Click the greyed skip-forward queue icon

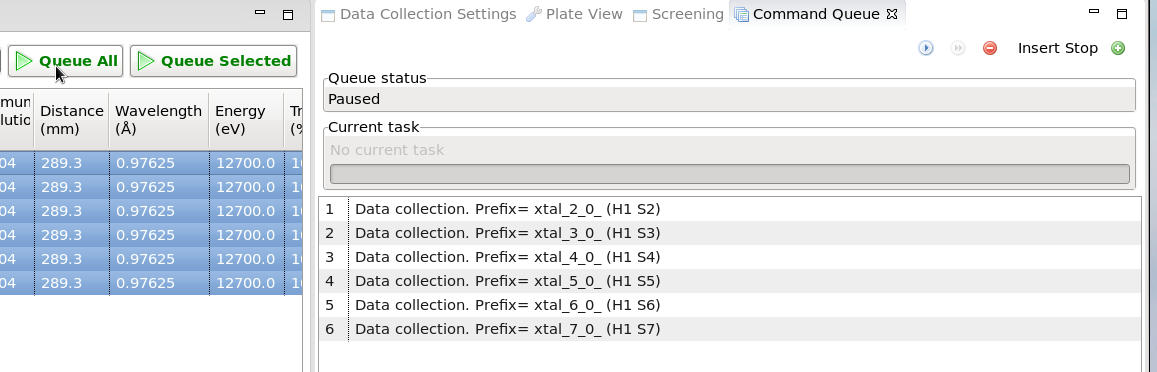pos(958,48)
